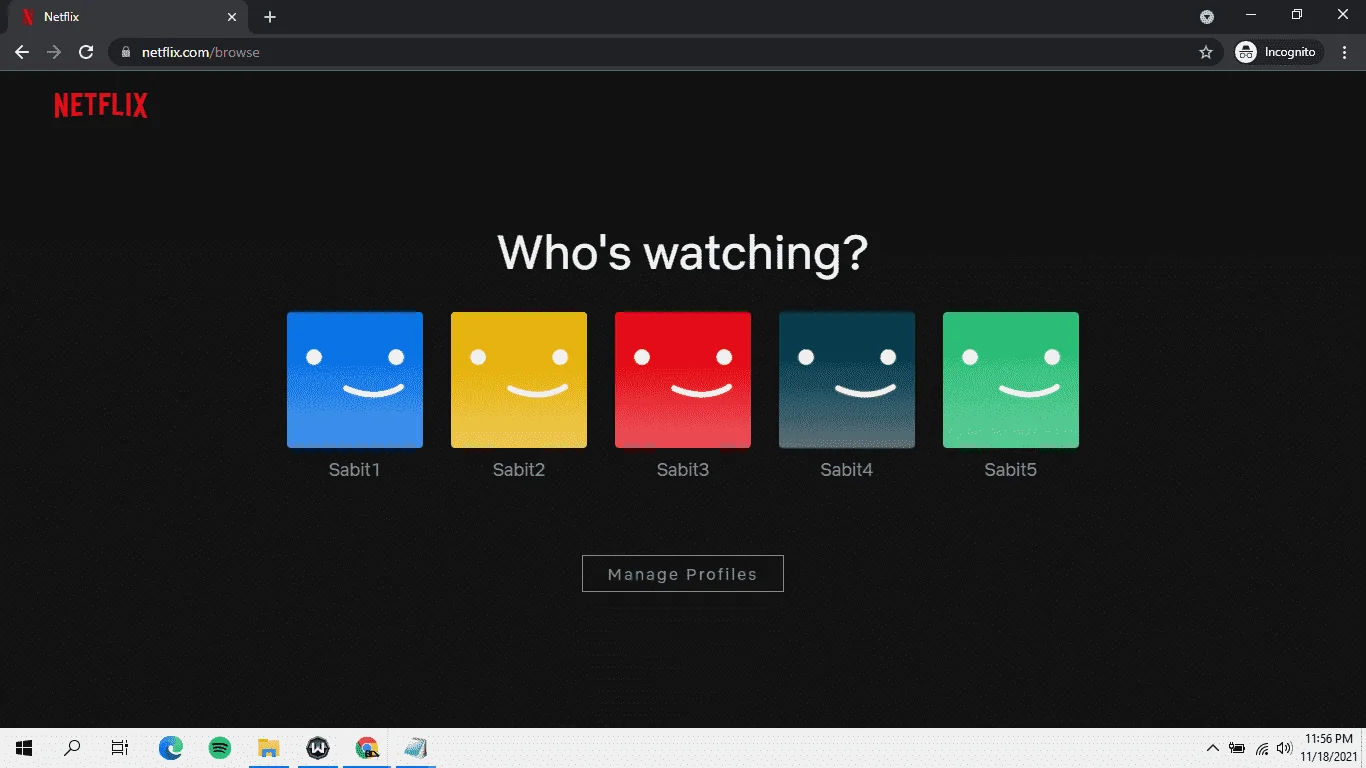Open Spotify from the taskbar

click(220, 748)
